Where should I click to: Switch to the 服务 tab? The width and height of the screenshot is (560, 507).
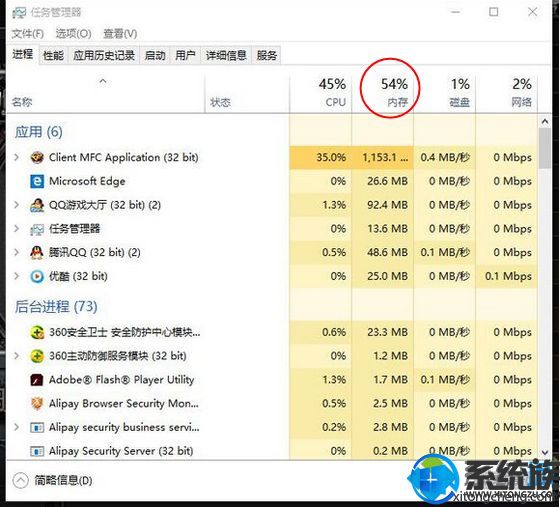266,55
